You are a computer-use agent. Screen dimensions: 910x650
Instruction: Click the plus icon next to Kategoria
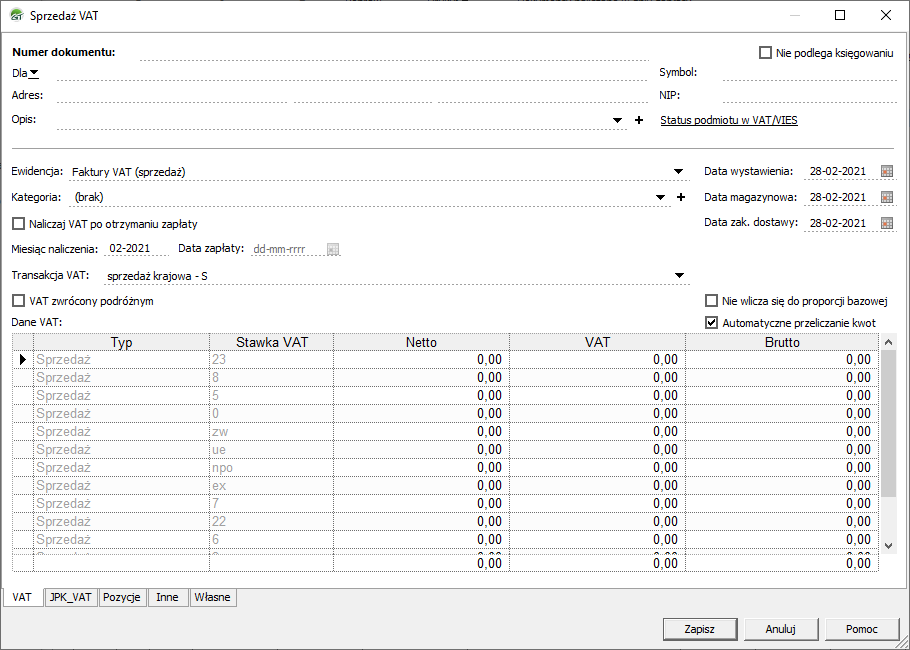point(681,197)
